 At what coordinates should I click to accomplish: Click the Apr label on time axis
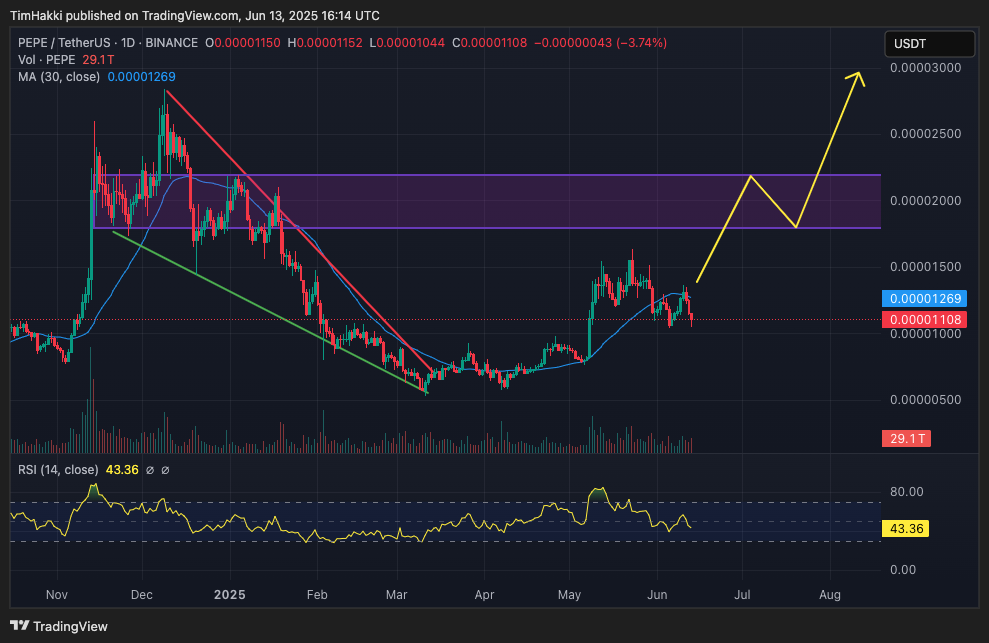click(x=484, y=594)
